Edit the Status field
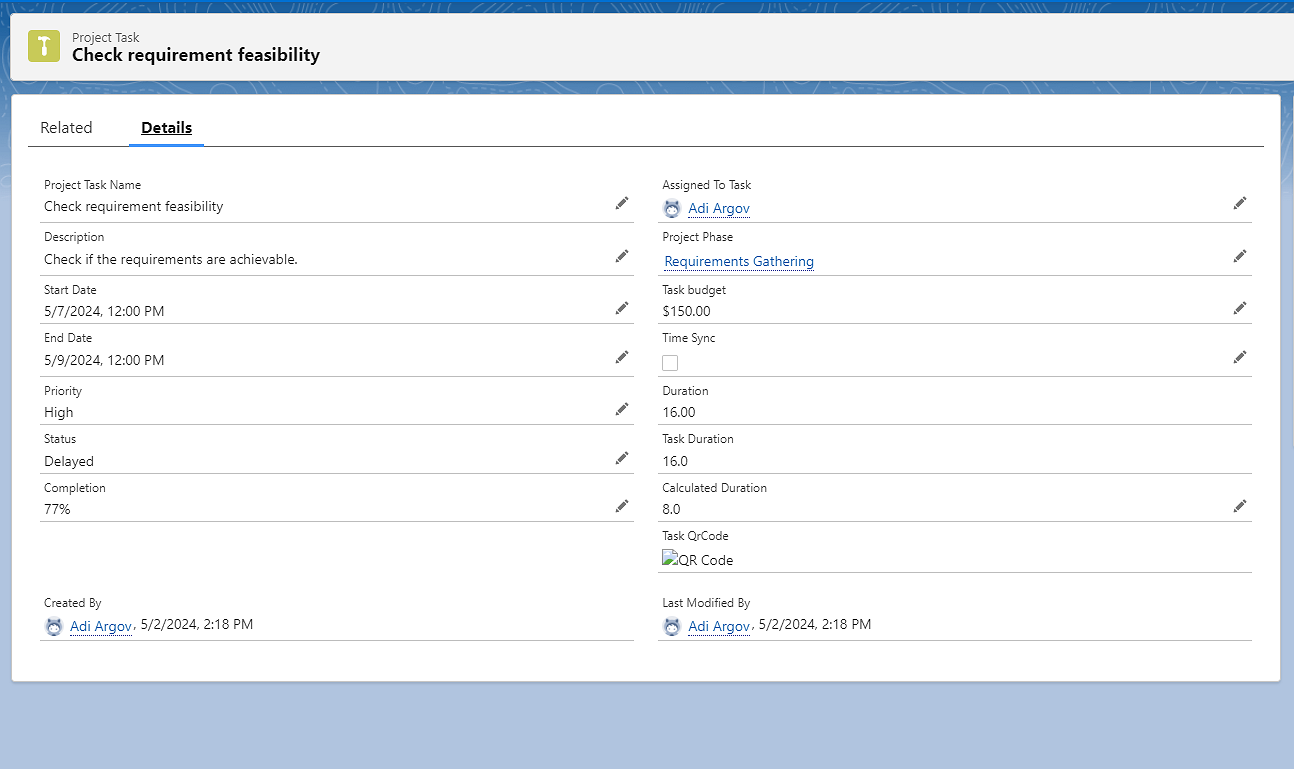The height and width of the screenshot is (769, 1294). pos(622,458)
